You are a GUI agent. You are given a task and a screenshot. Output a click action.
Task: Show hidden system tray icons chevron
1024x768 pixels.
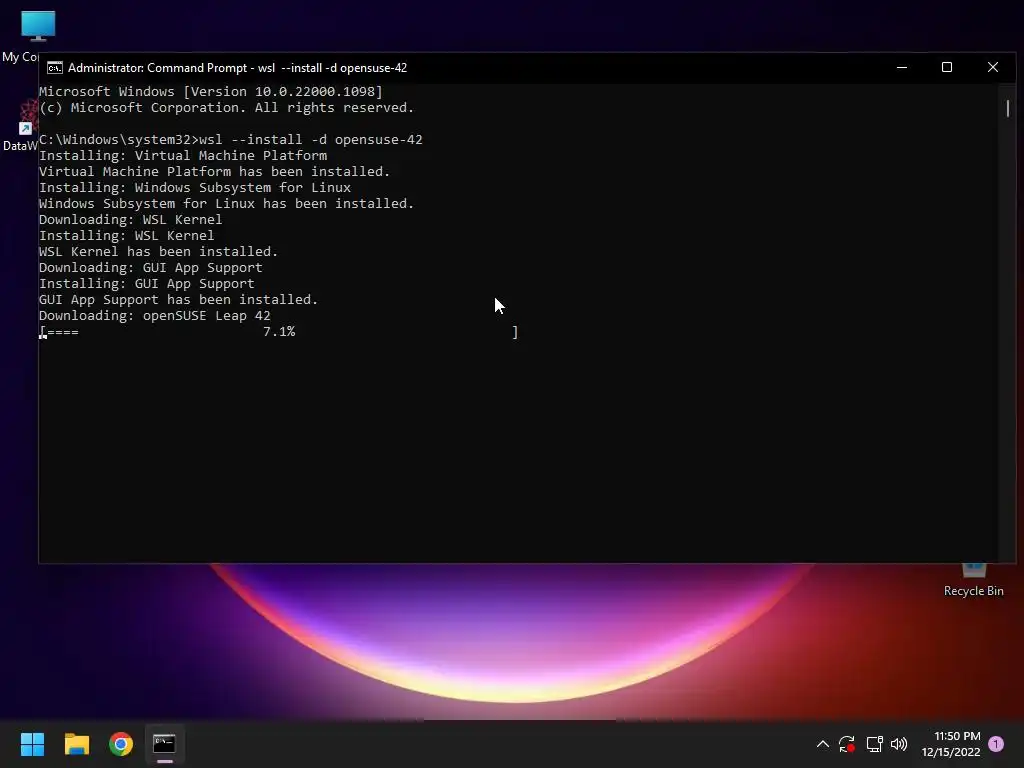[x=823, y=744]
